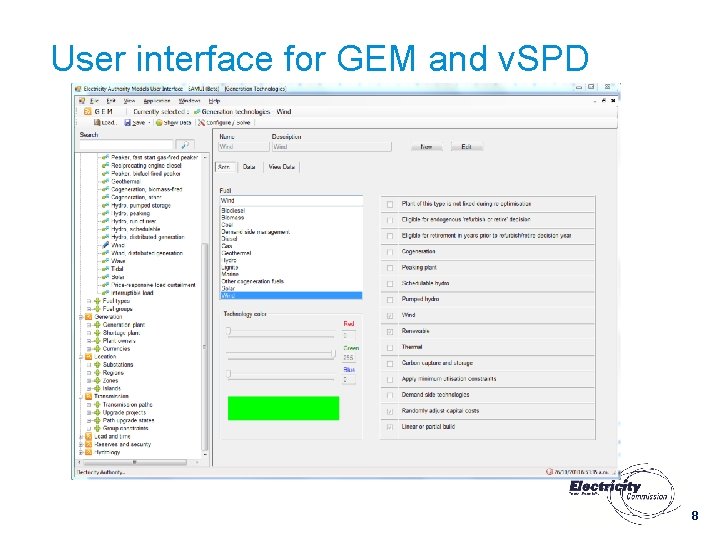
Task: Toggle the Thermal checkbox
Action: (390, 348)
